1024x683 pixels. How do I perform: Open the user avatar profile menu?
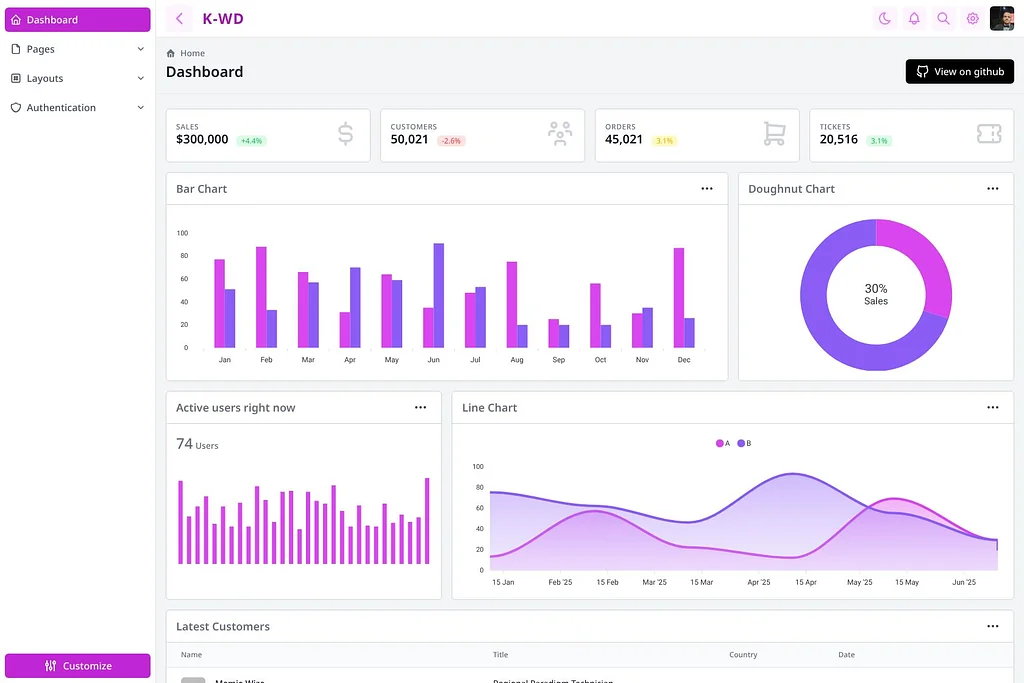tap(1002, 18)
